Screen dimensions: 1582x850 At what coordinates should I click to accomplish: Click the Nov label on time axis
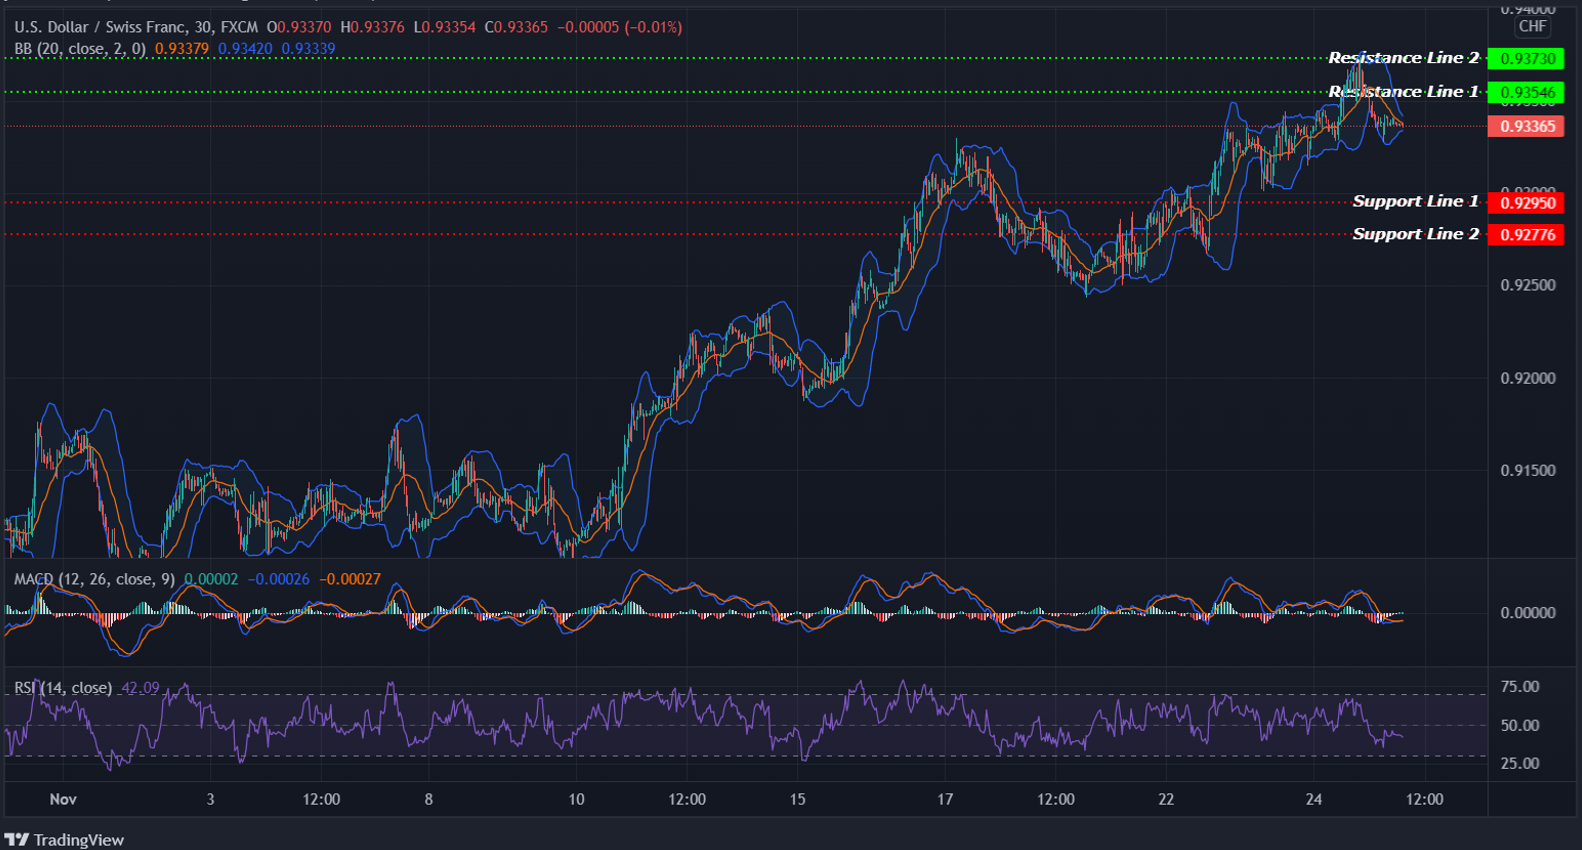pyautogui.click(x=63, y=799)
